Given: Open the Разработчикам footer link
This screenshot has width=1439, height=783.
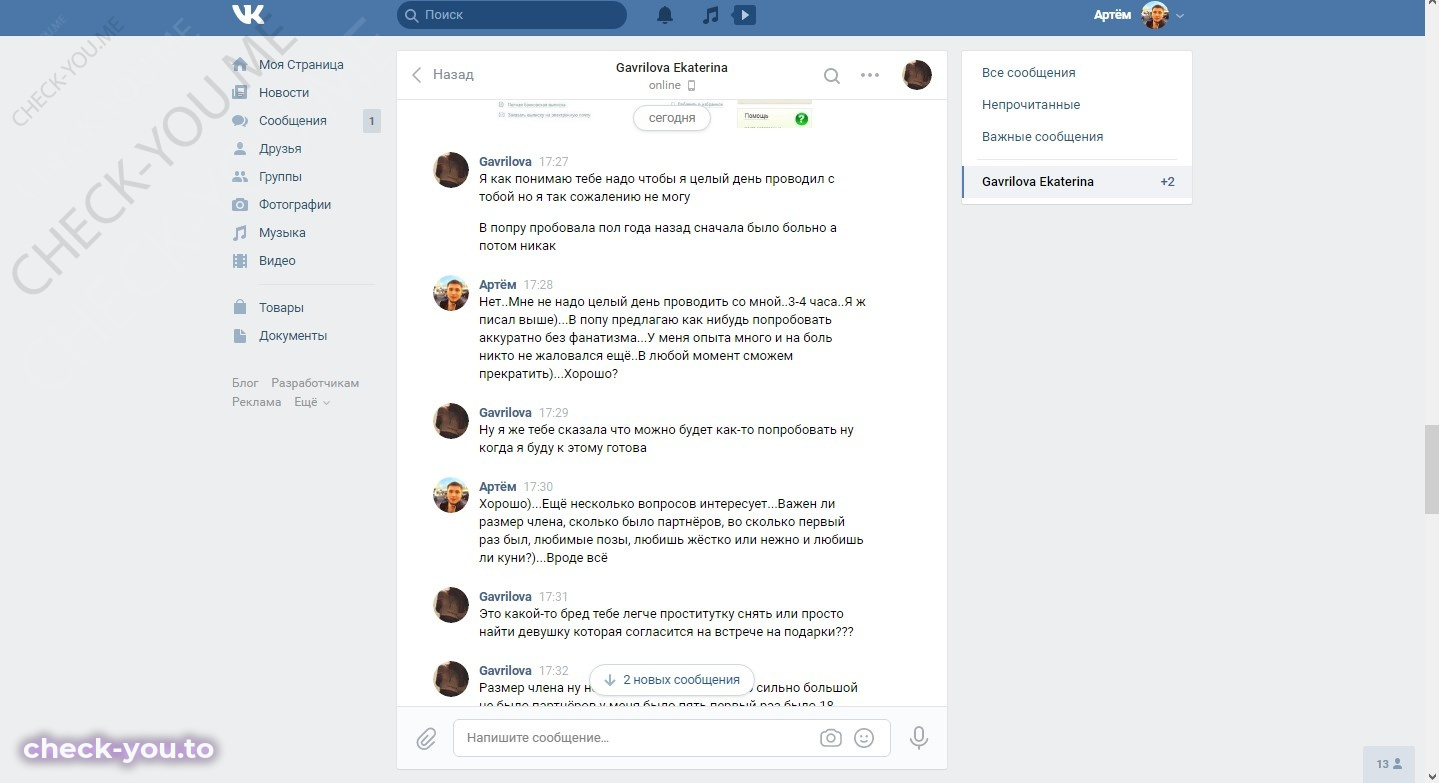Looking at the screenshot, I should (315, 383).
